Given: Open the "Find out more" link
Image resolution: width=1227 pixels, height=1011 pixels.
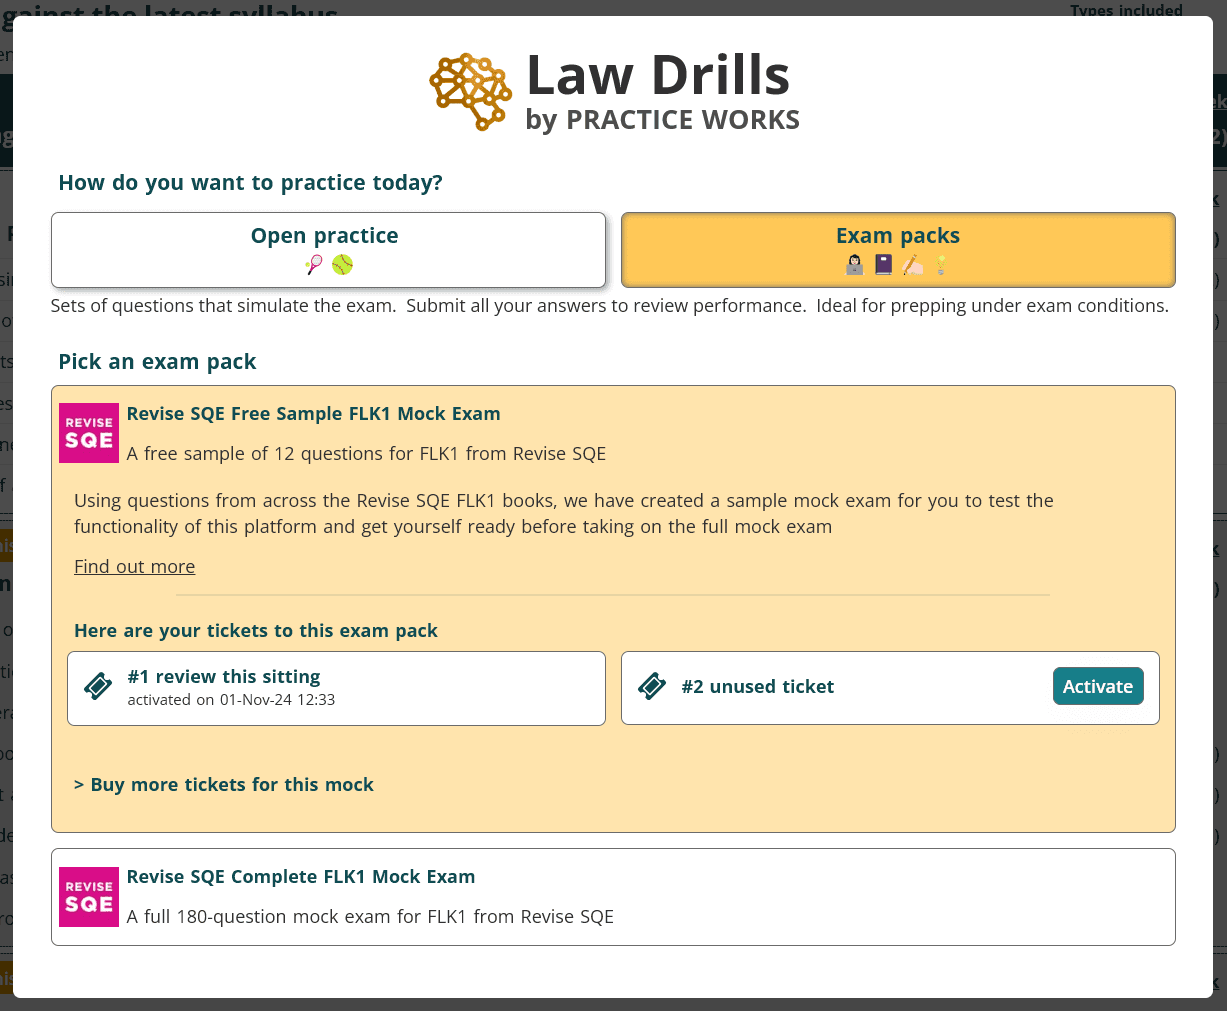Looking at the screenshot, I should coord(134,566).
